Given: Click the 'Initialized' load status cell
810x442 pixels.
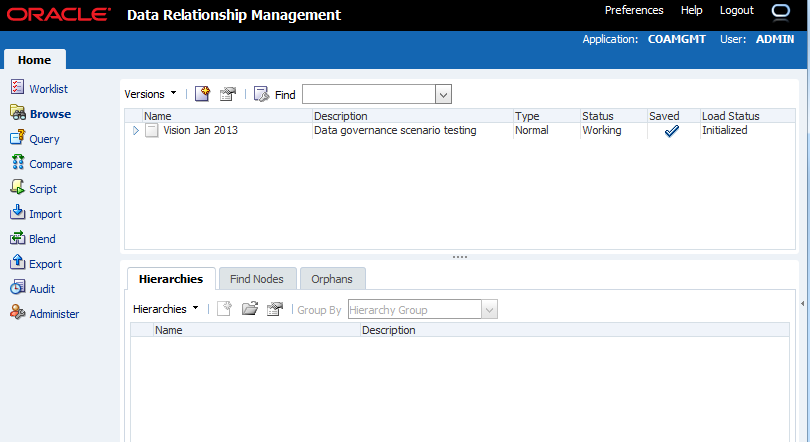Looking at the screenshot, I should 724,130.
